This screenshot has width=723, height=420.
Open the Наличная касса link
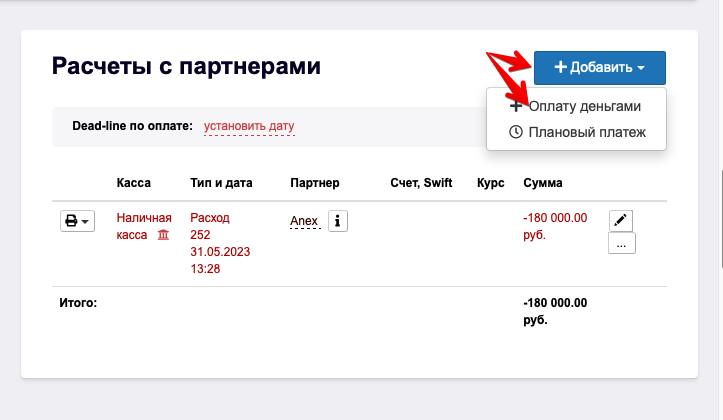coord(143,226)
